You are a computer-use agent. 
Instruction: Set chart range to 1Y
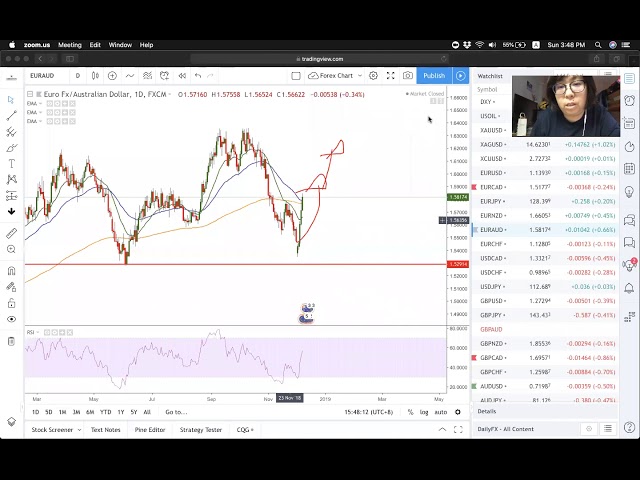click(x=120, y=412)
